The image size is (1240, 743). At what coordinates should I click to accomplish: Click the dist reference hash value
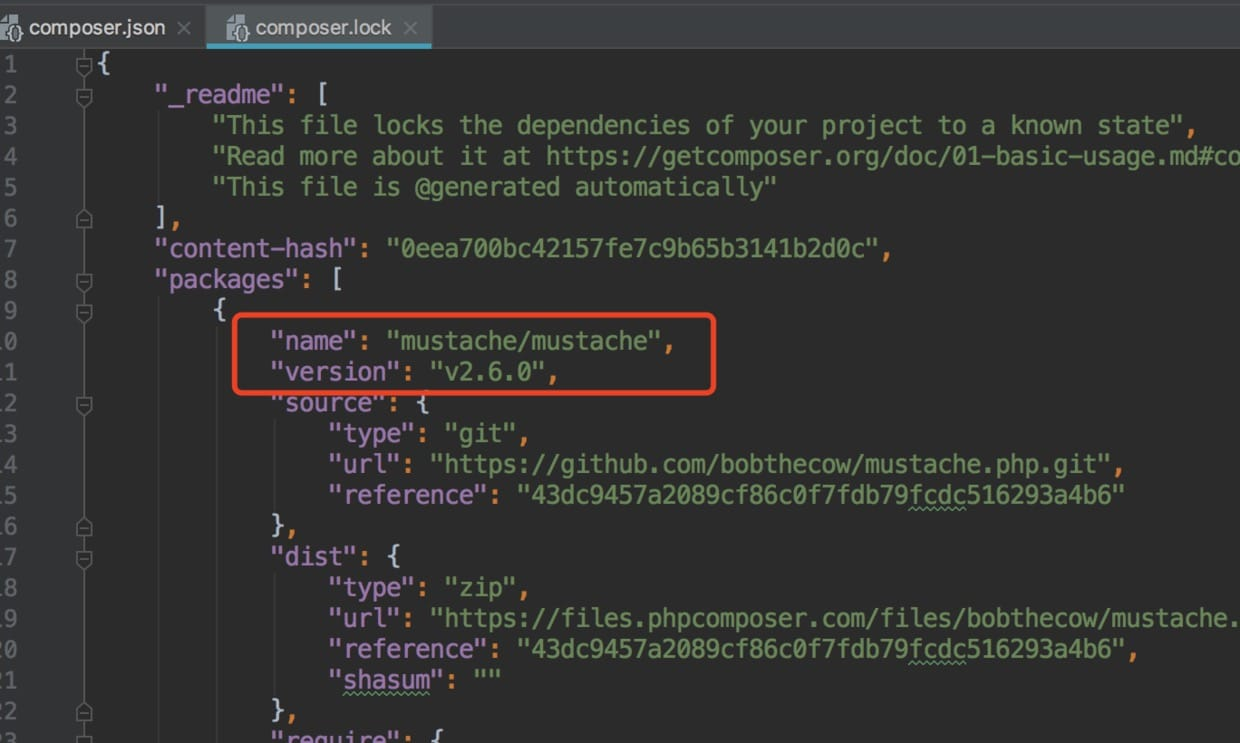coord(821,649)
